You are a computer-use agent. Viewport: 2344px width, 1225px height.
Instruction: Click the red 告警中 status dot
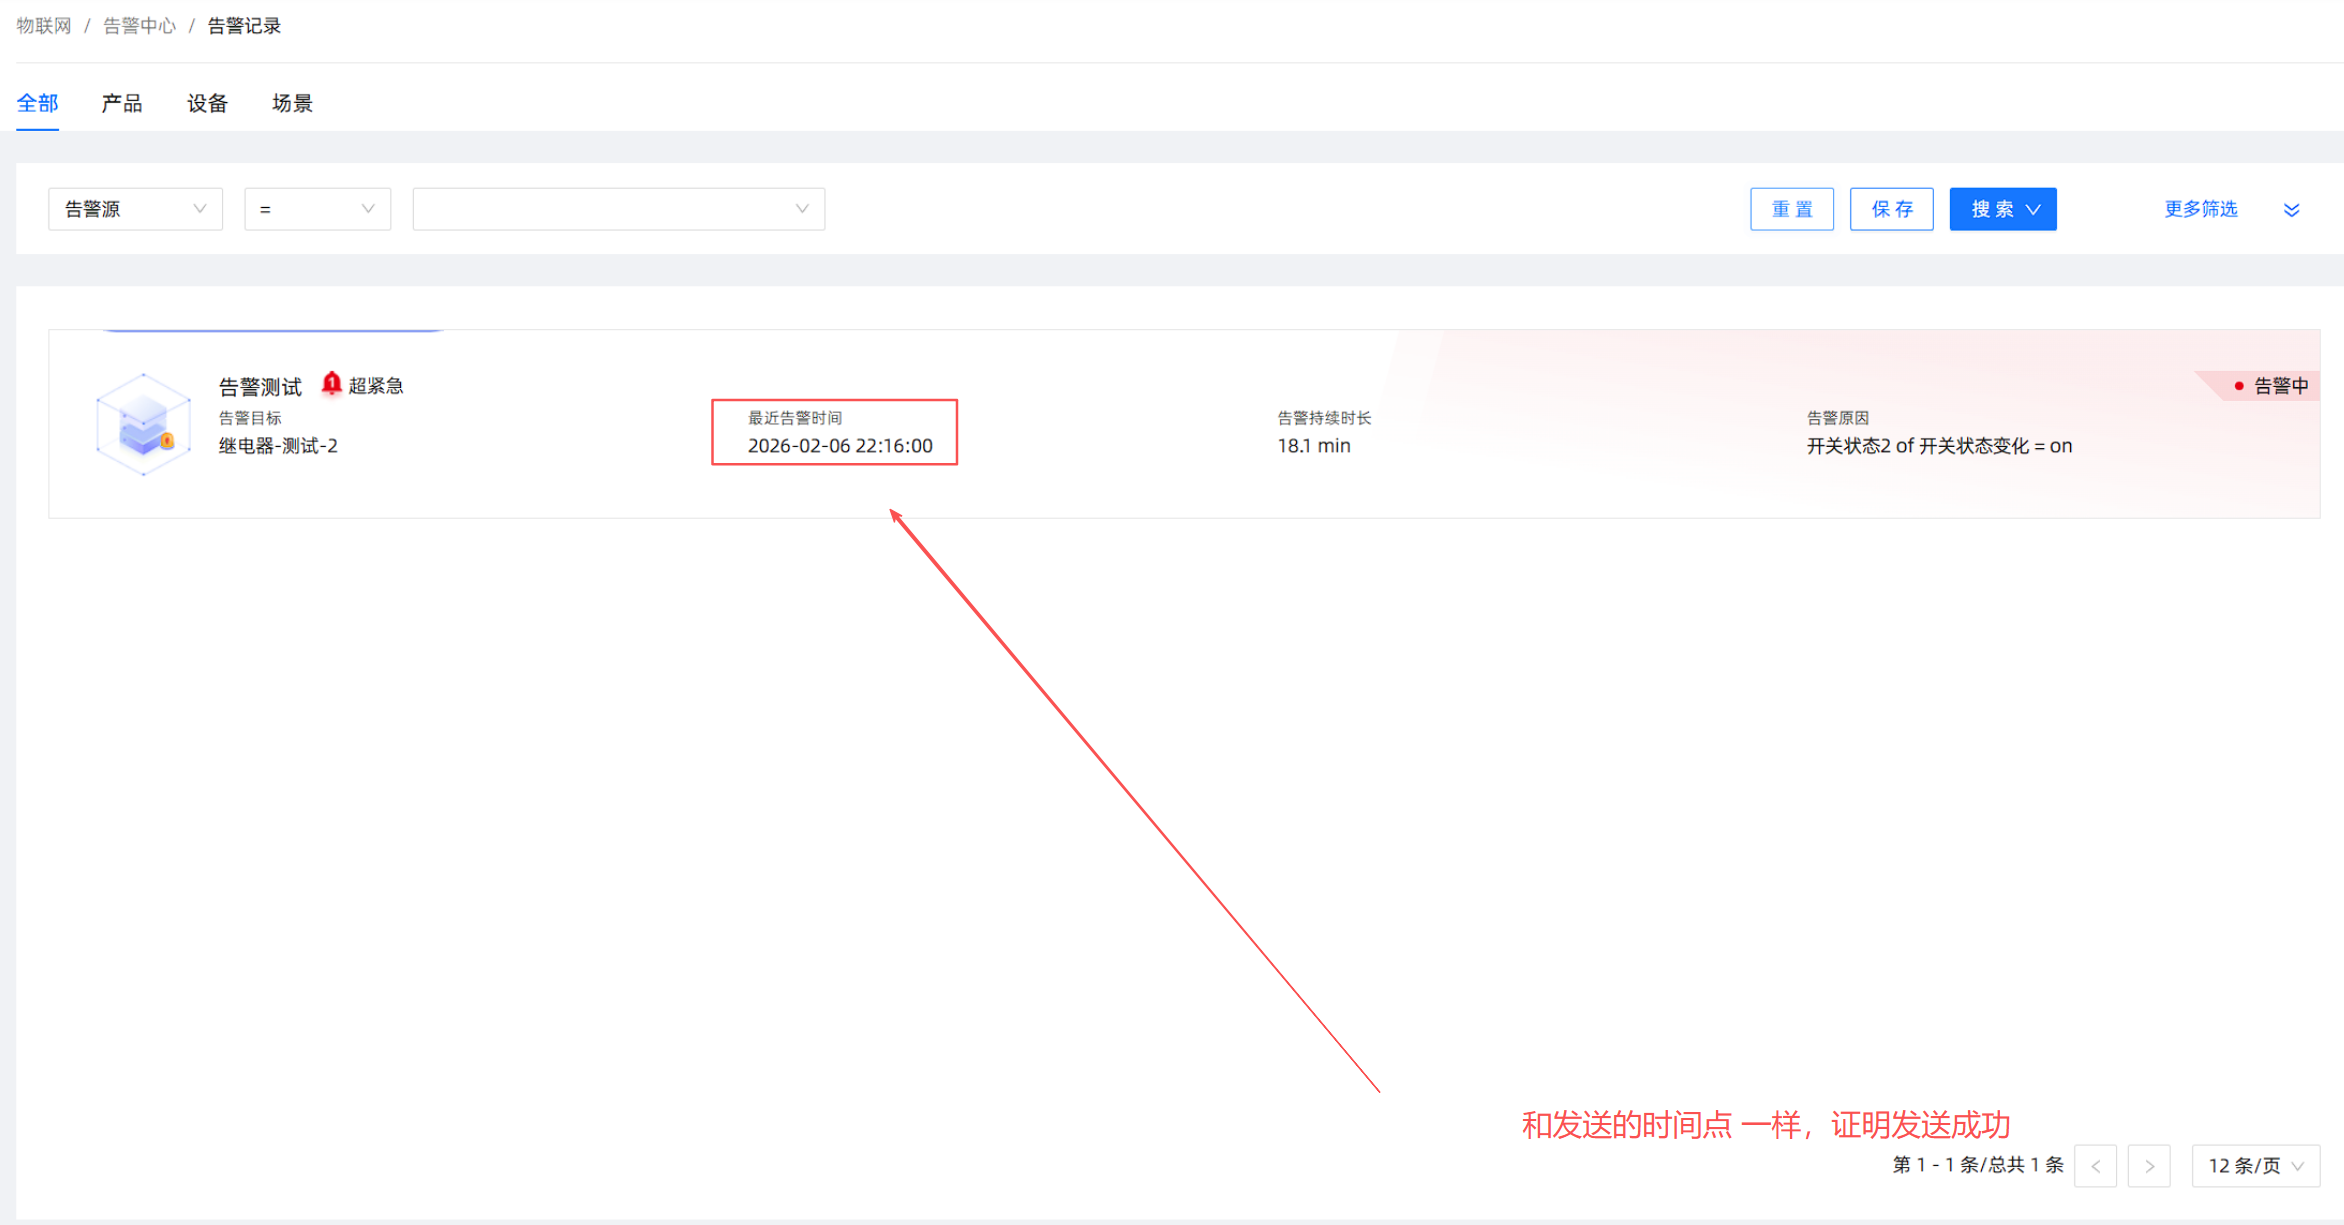coord(2238,386)
